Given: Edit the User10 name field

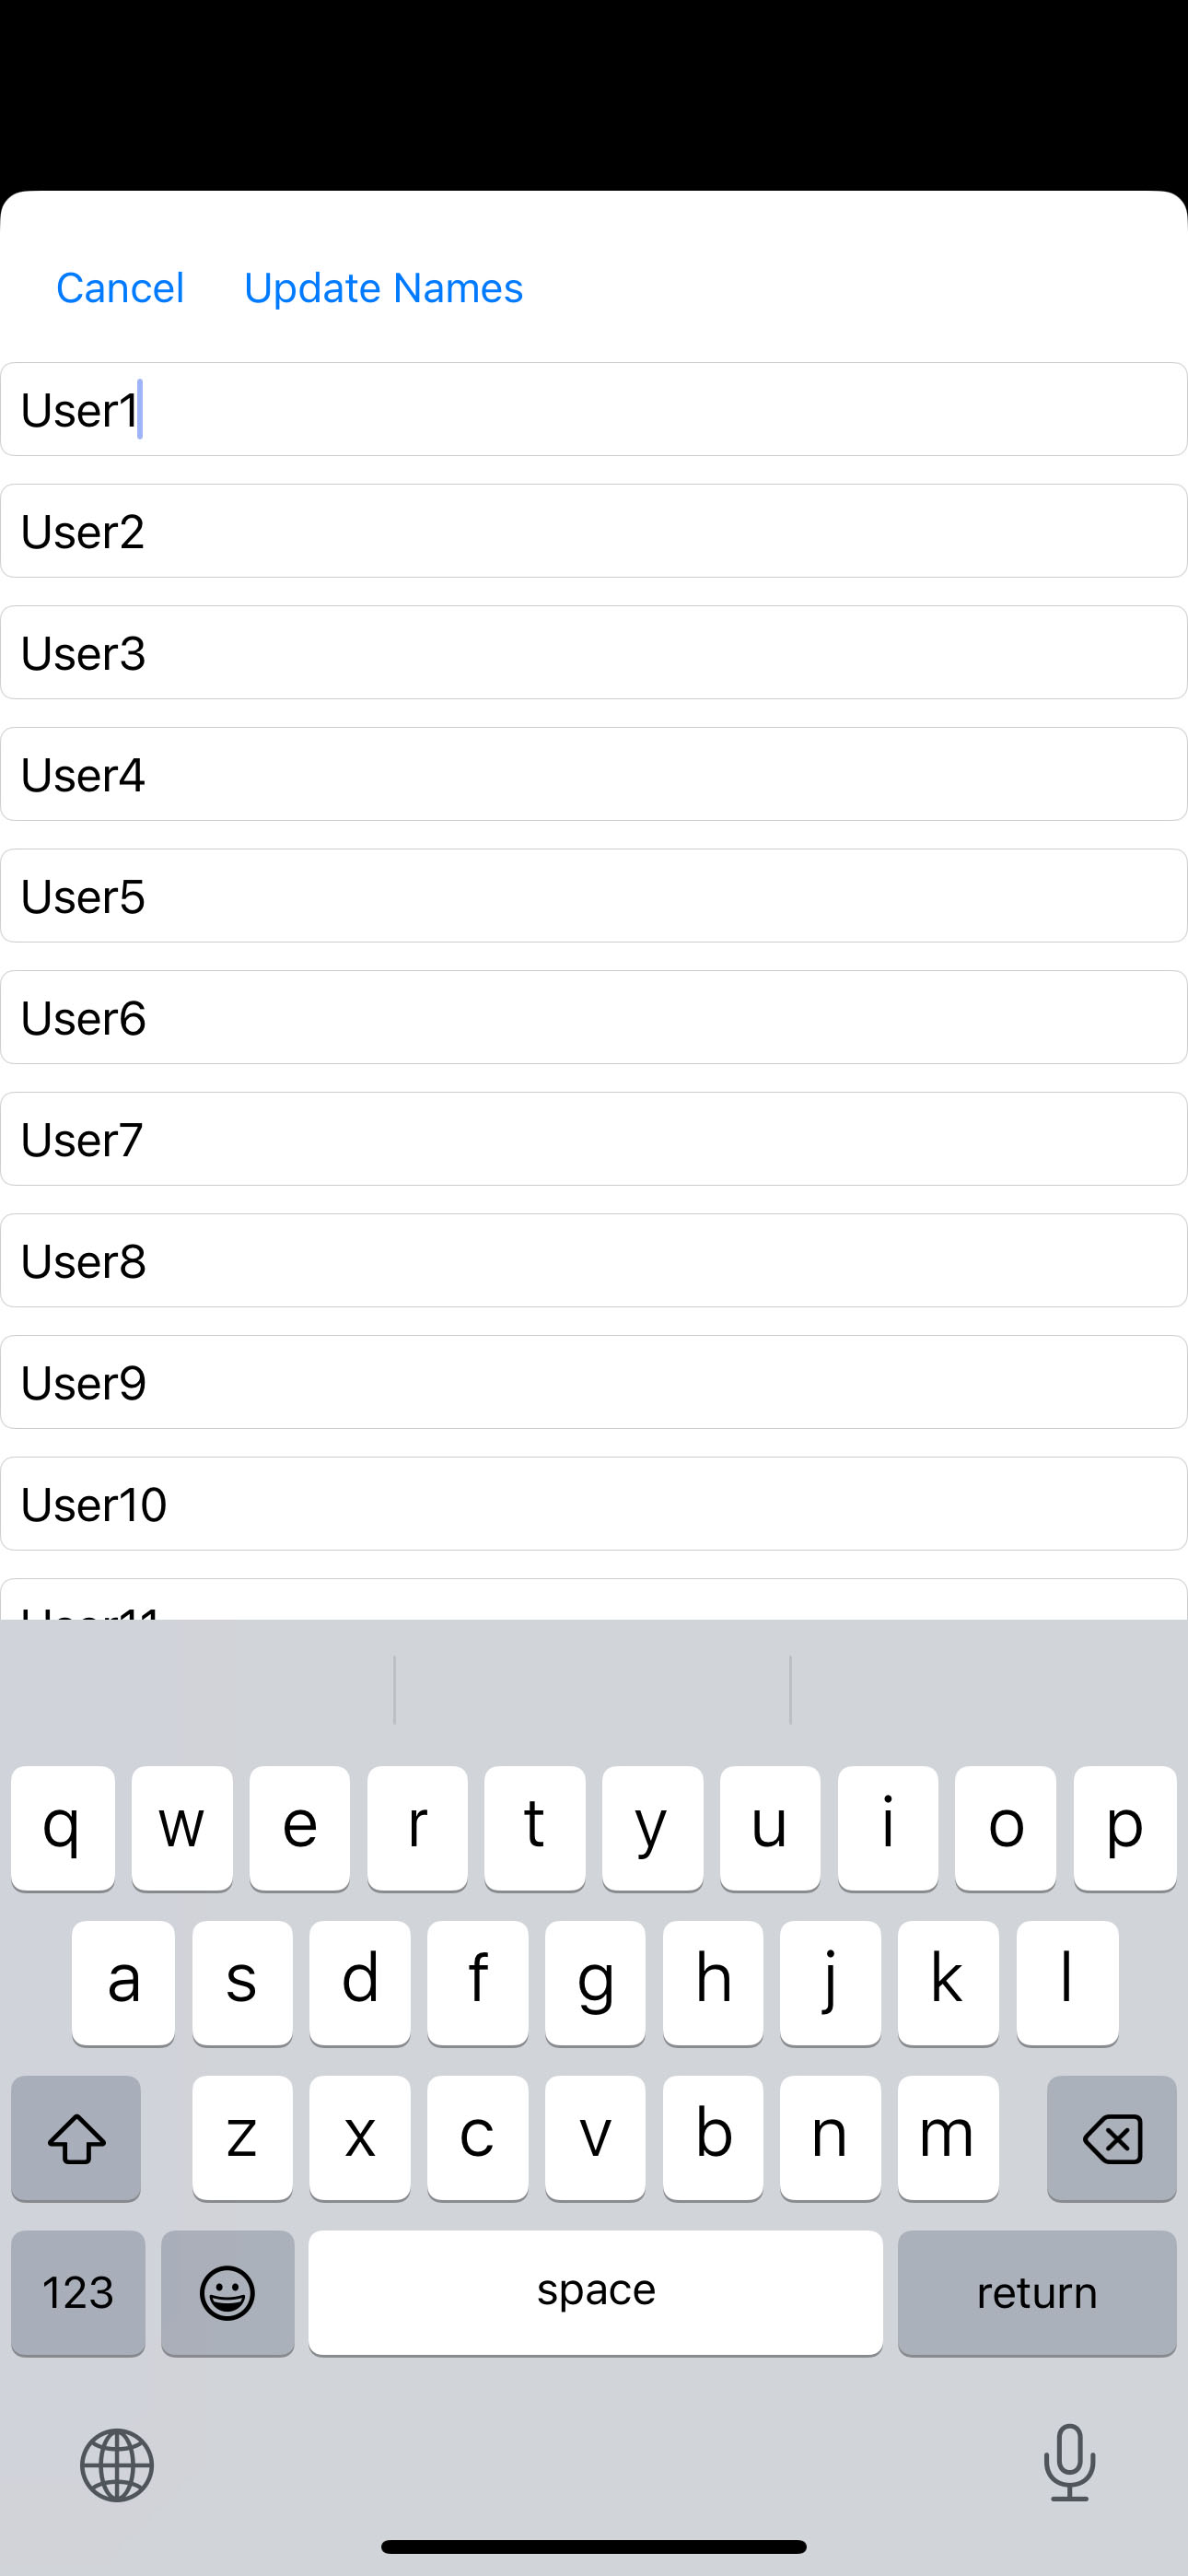Looking at the screenshot, I should (594, 1504).
